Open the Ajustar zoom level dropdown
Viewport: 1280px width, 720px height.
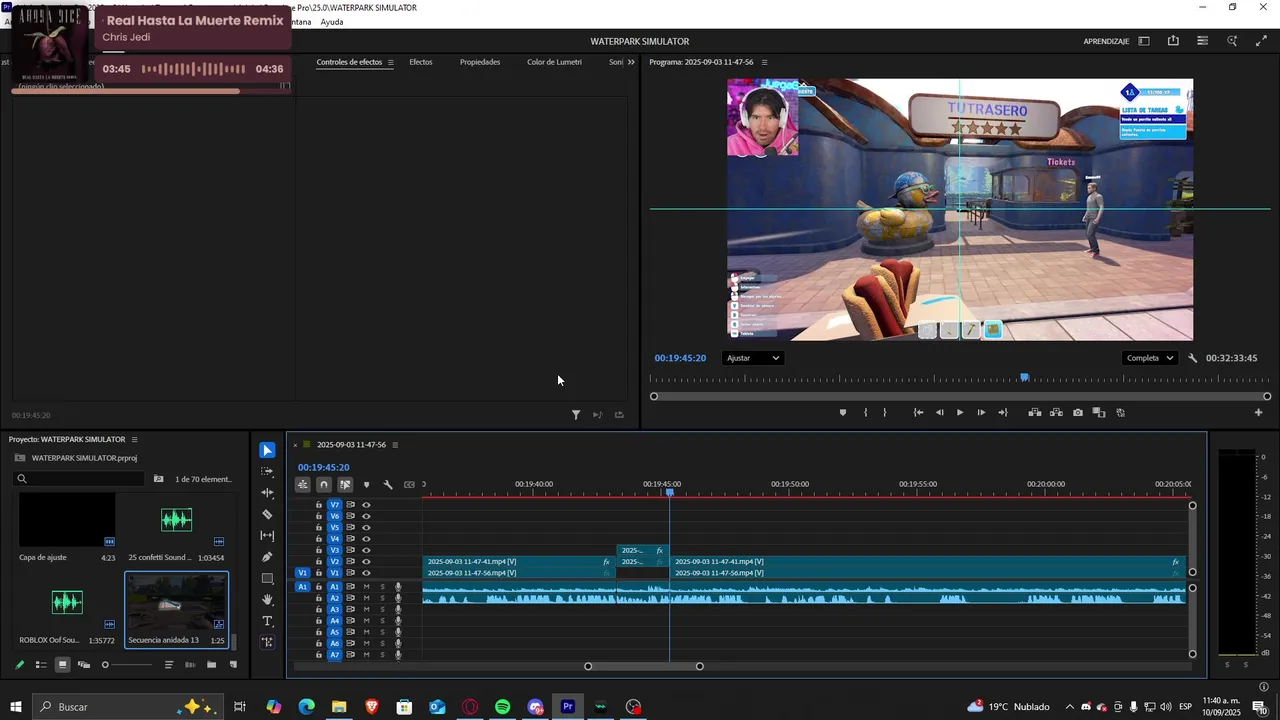752,358
